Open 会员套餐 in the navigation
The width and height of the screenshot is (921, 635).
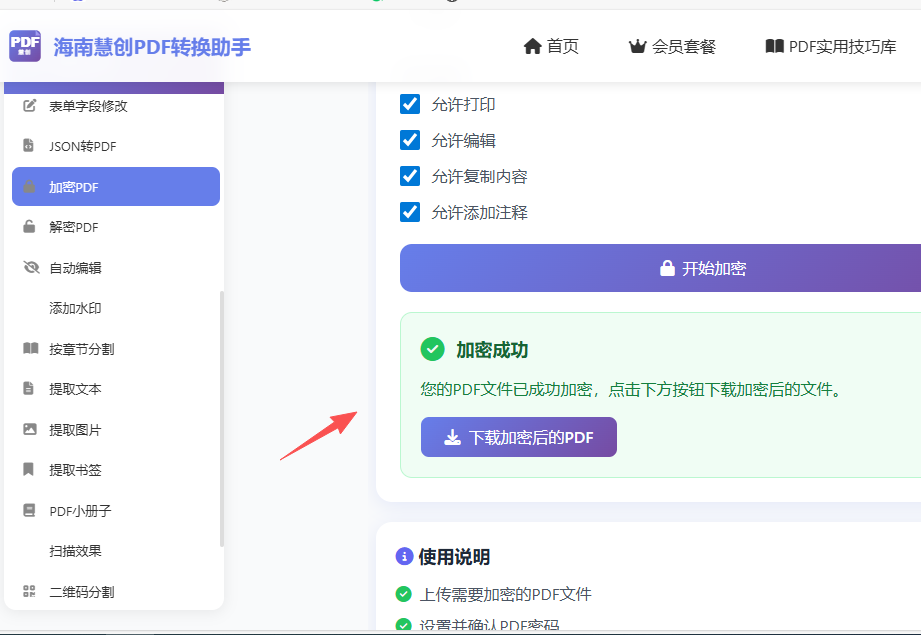click(x=684, y=46)
